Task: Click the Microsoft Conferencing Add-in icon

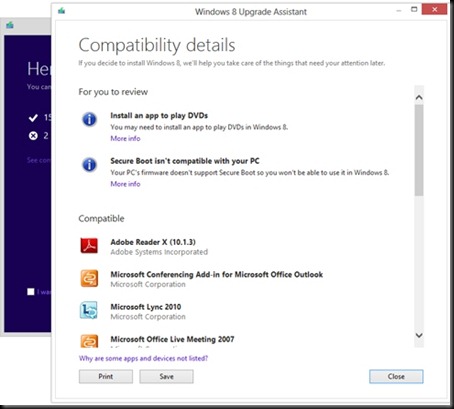Action: pos(89,278)
